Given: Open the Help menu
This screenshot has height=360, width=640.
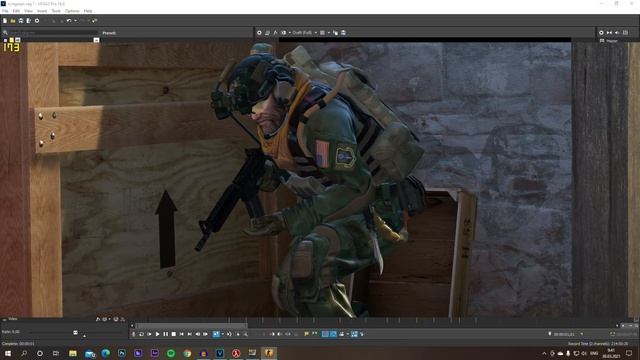Looking at the screenshot, I should point(88,11).
